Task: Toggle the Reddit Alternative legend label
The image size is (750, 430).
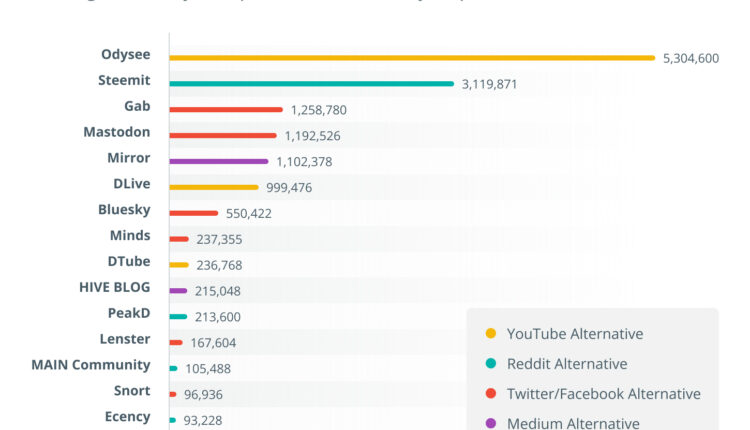Action: click(x=566, y=364)
